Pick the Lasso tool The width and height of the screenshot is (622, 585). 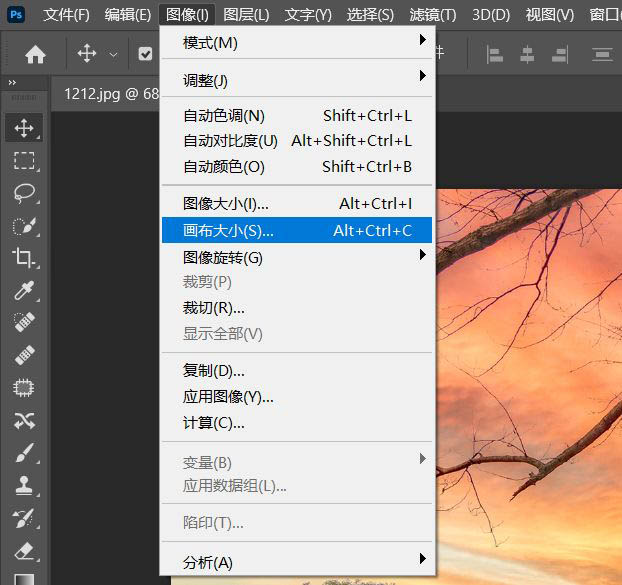[x=25, y=193]
